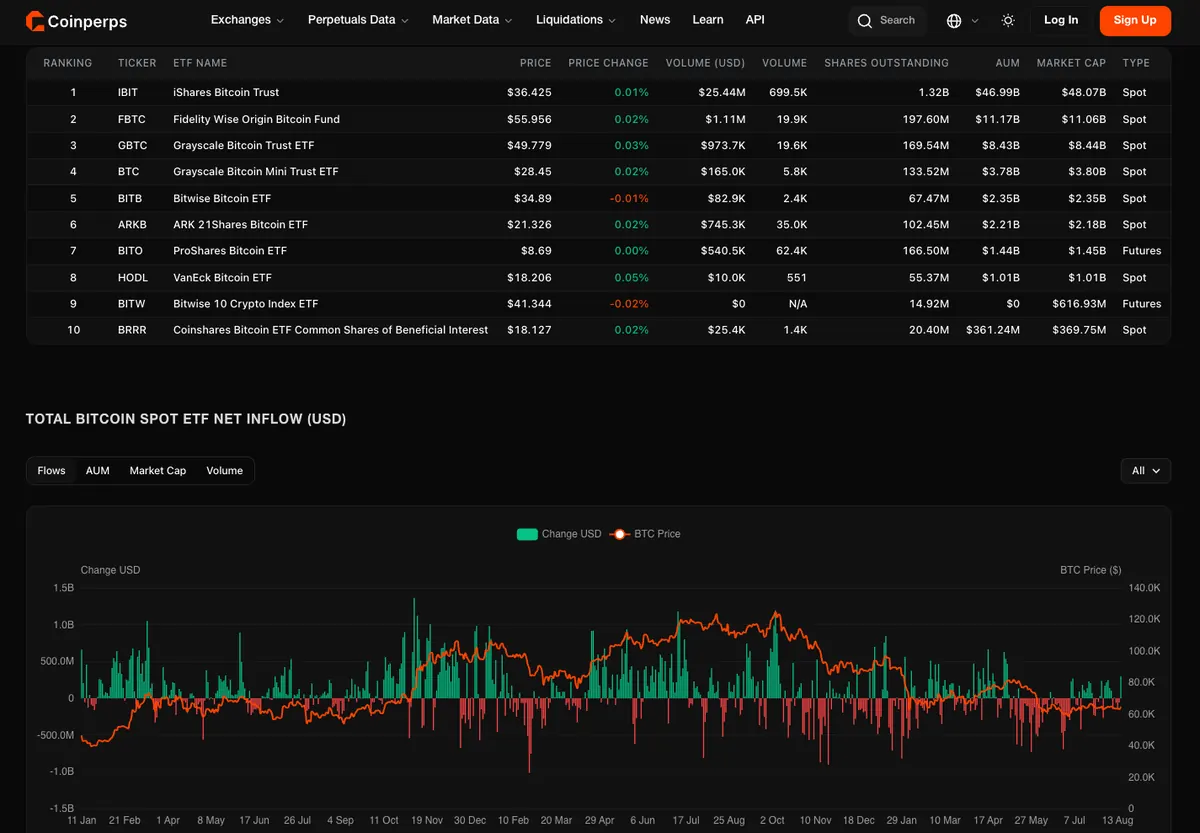This screenshot has width=1200, height=833.
Task: Select the iShares Bitcoin Trust row name
Action: pyautogui.click(x=226, y=92)
